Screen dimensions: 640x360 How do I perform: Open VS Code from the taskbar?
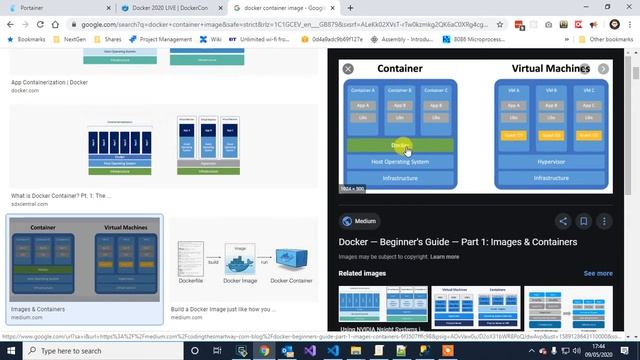[333, 351]
